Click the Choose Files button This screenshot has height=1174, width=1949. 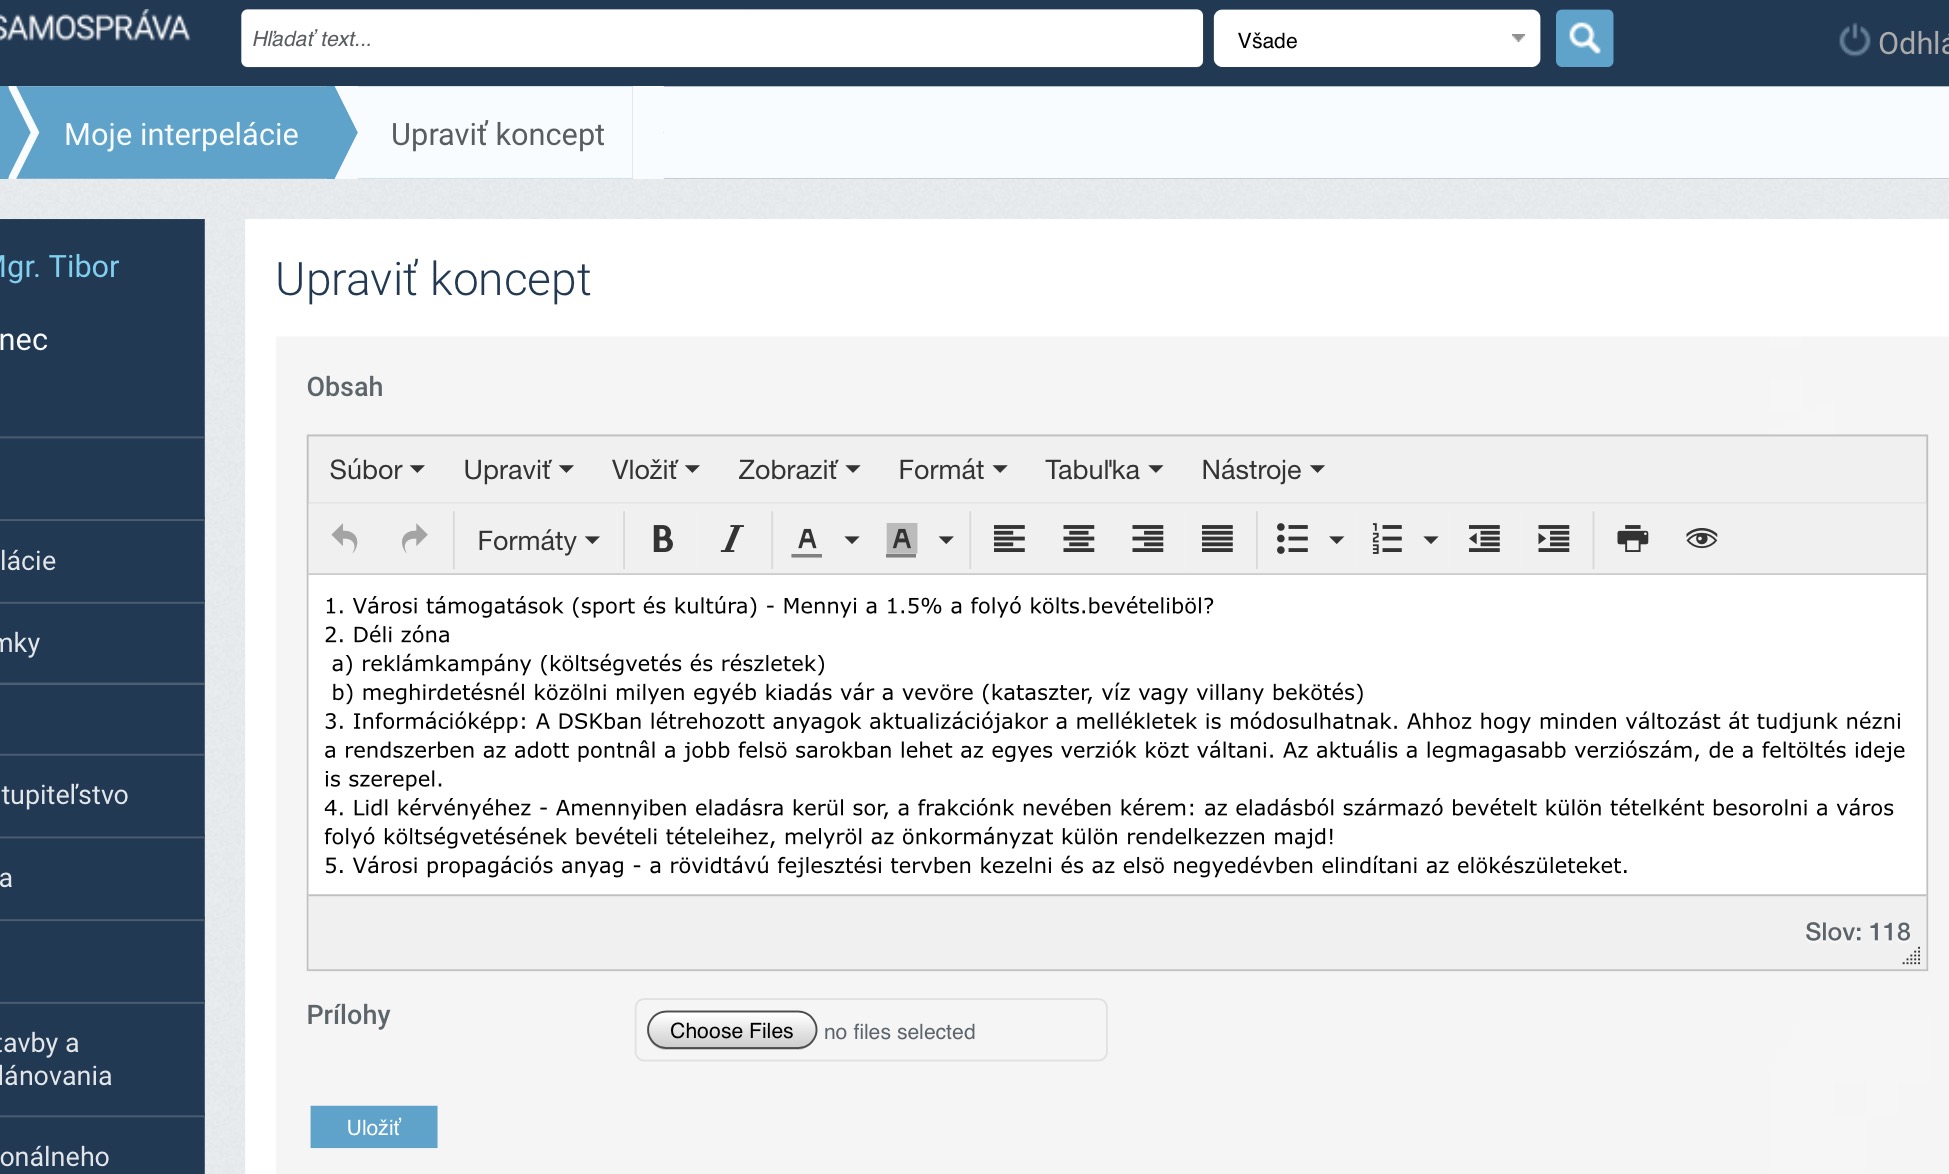coord(732,1030)
